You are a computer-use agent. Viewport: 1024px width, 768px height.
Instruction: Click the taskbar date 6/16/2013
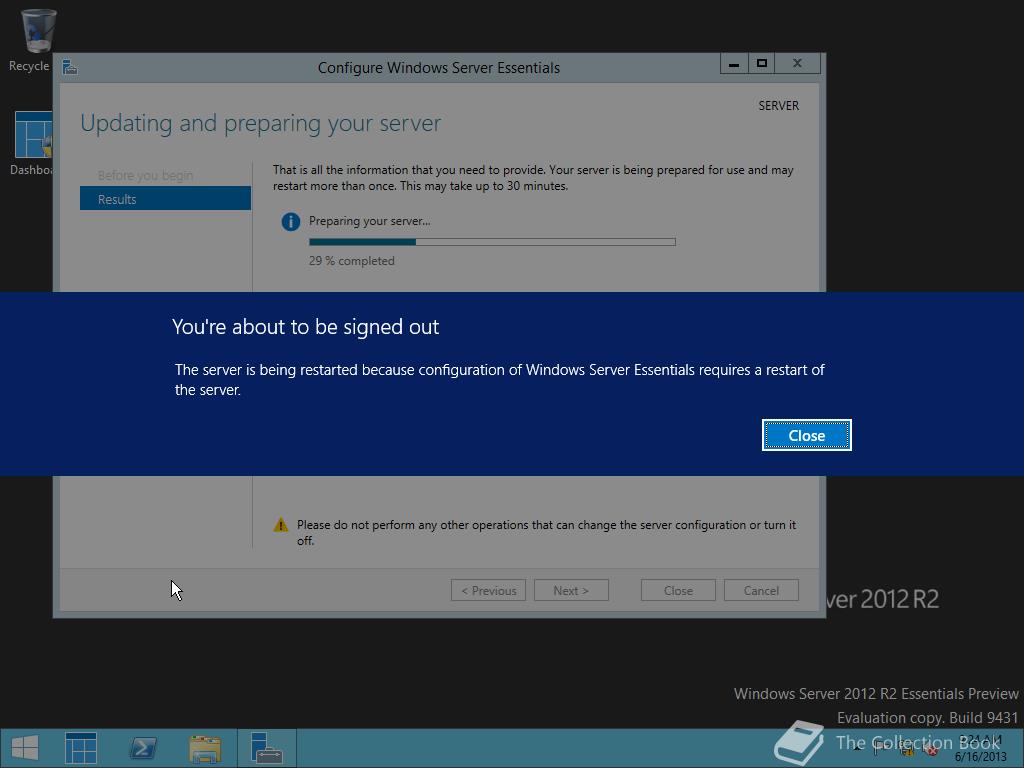tap(980, 758)
